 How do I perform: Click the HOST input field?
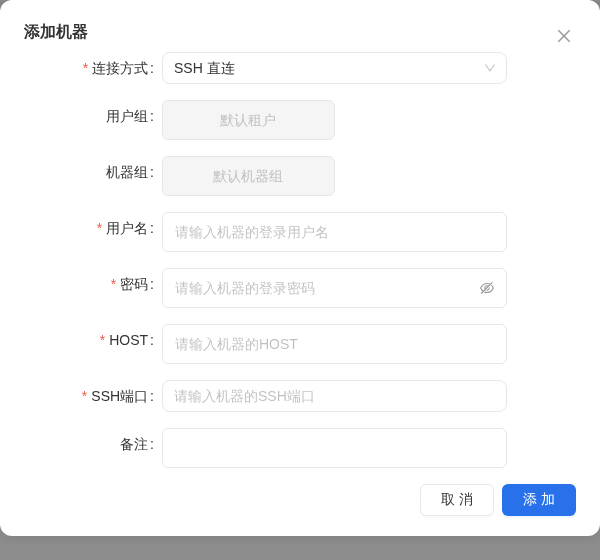(334, 344)
